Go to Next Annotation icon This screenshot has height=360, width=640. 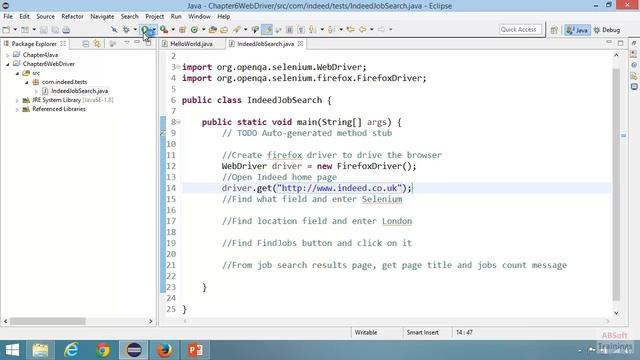[312, 30]
